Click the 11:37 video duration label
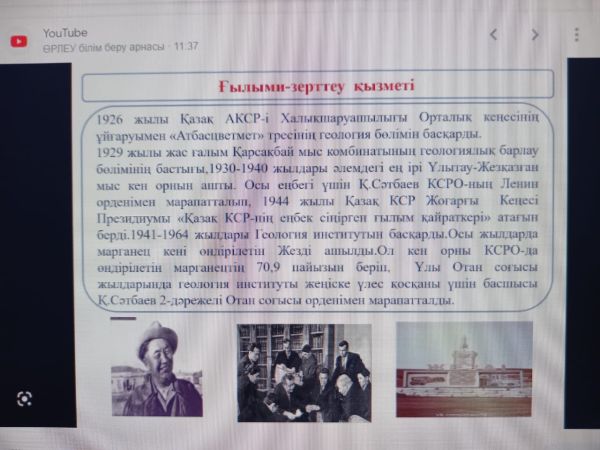The width and height of the screenshot is (600, 450). (x=186, y=47)
